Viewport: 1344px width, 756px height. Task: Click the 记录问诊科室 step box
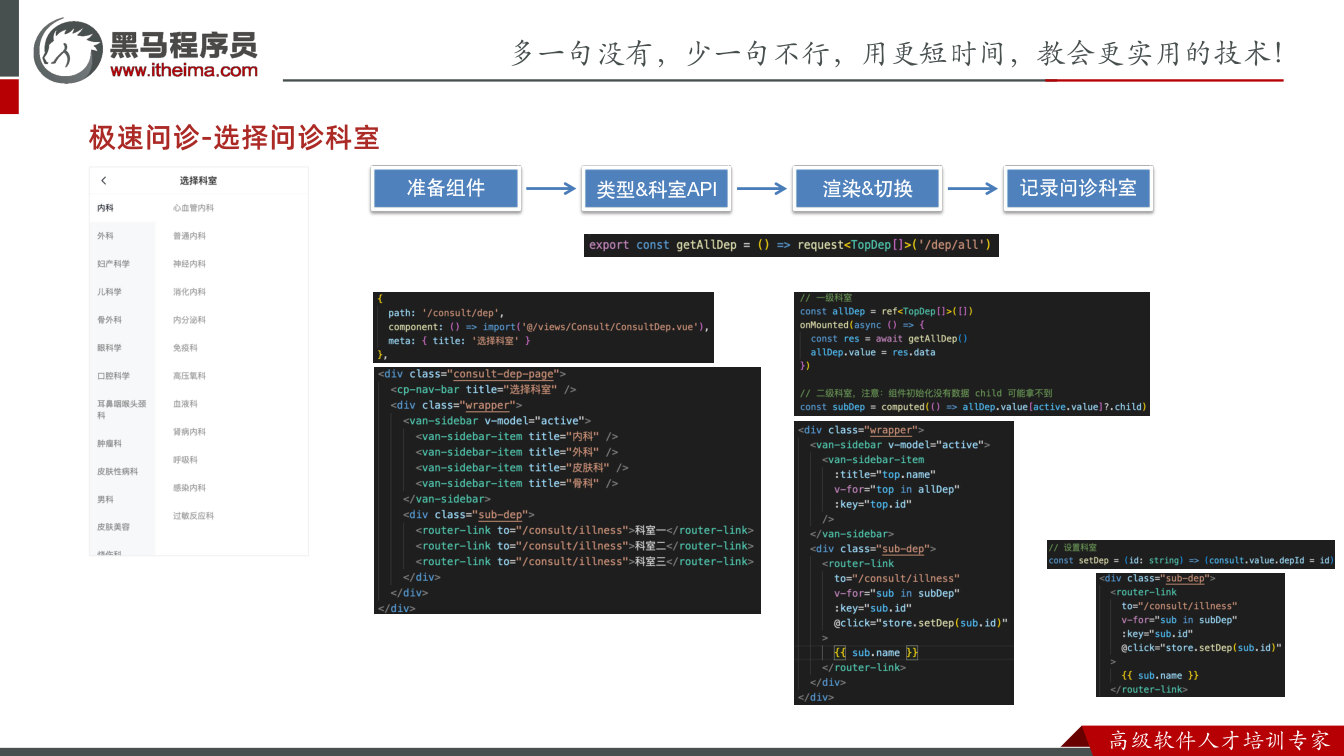(1078, 188)
